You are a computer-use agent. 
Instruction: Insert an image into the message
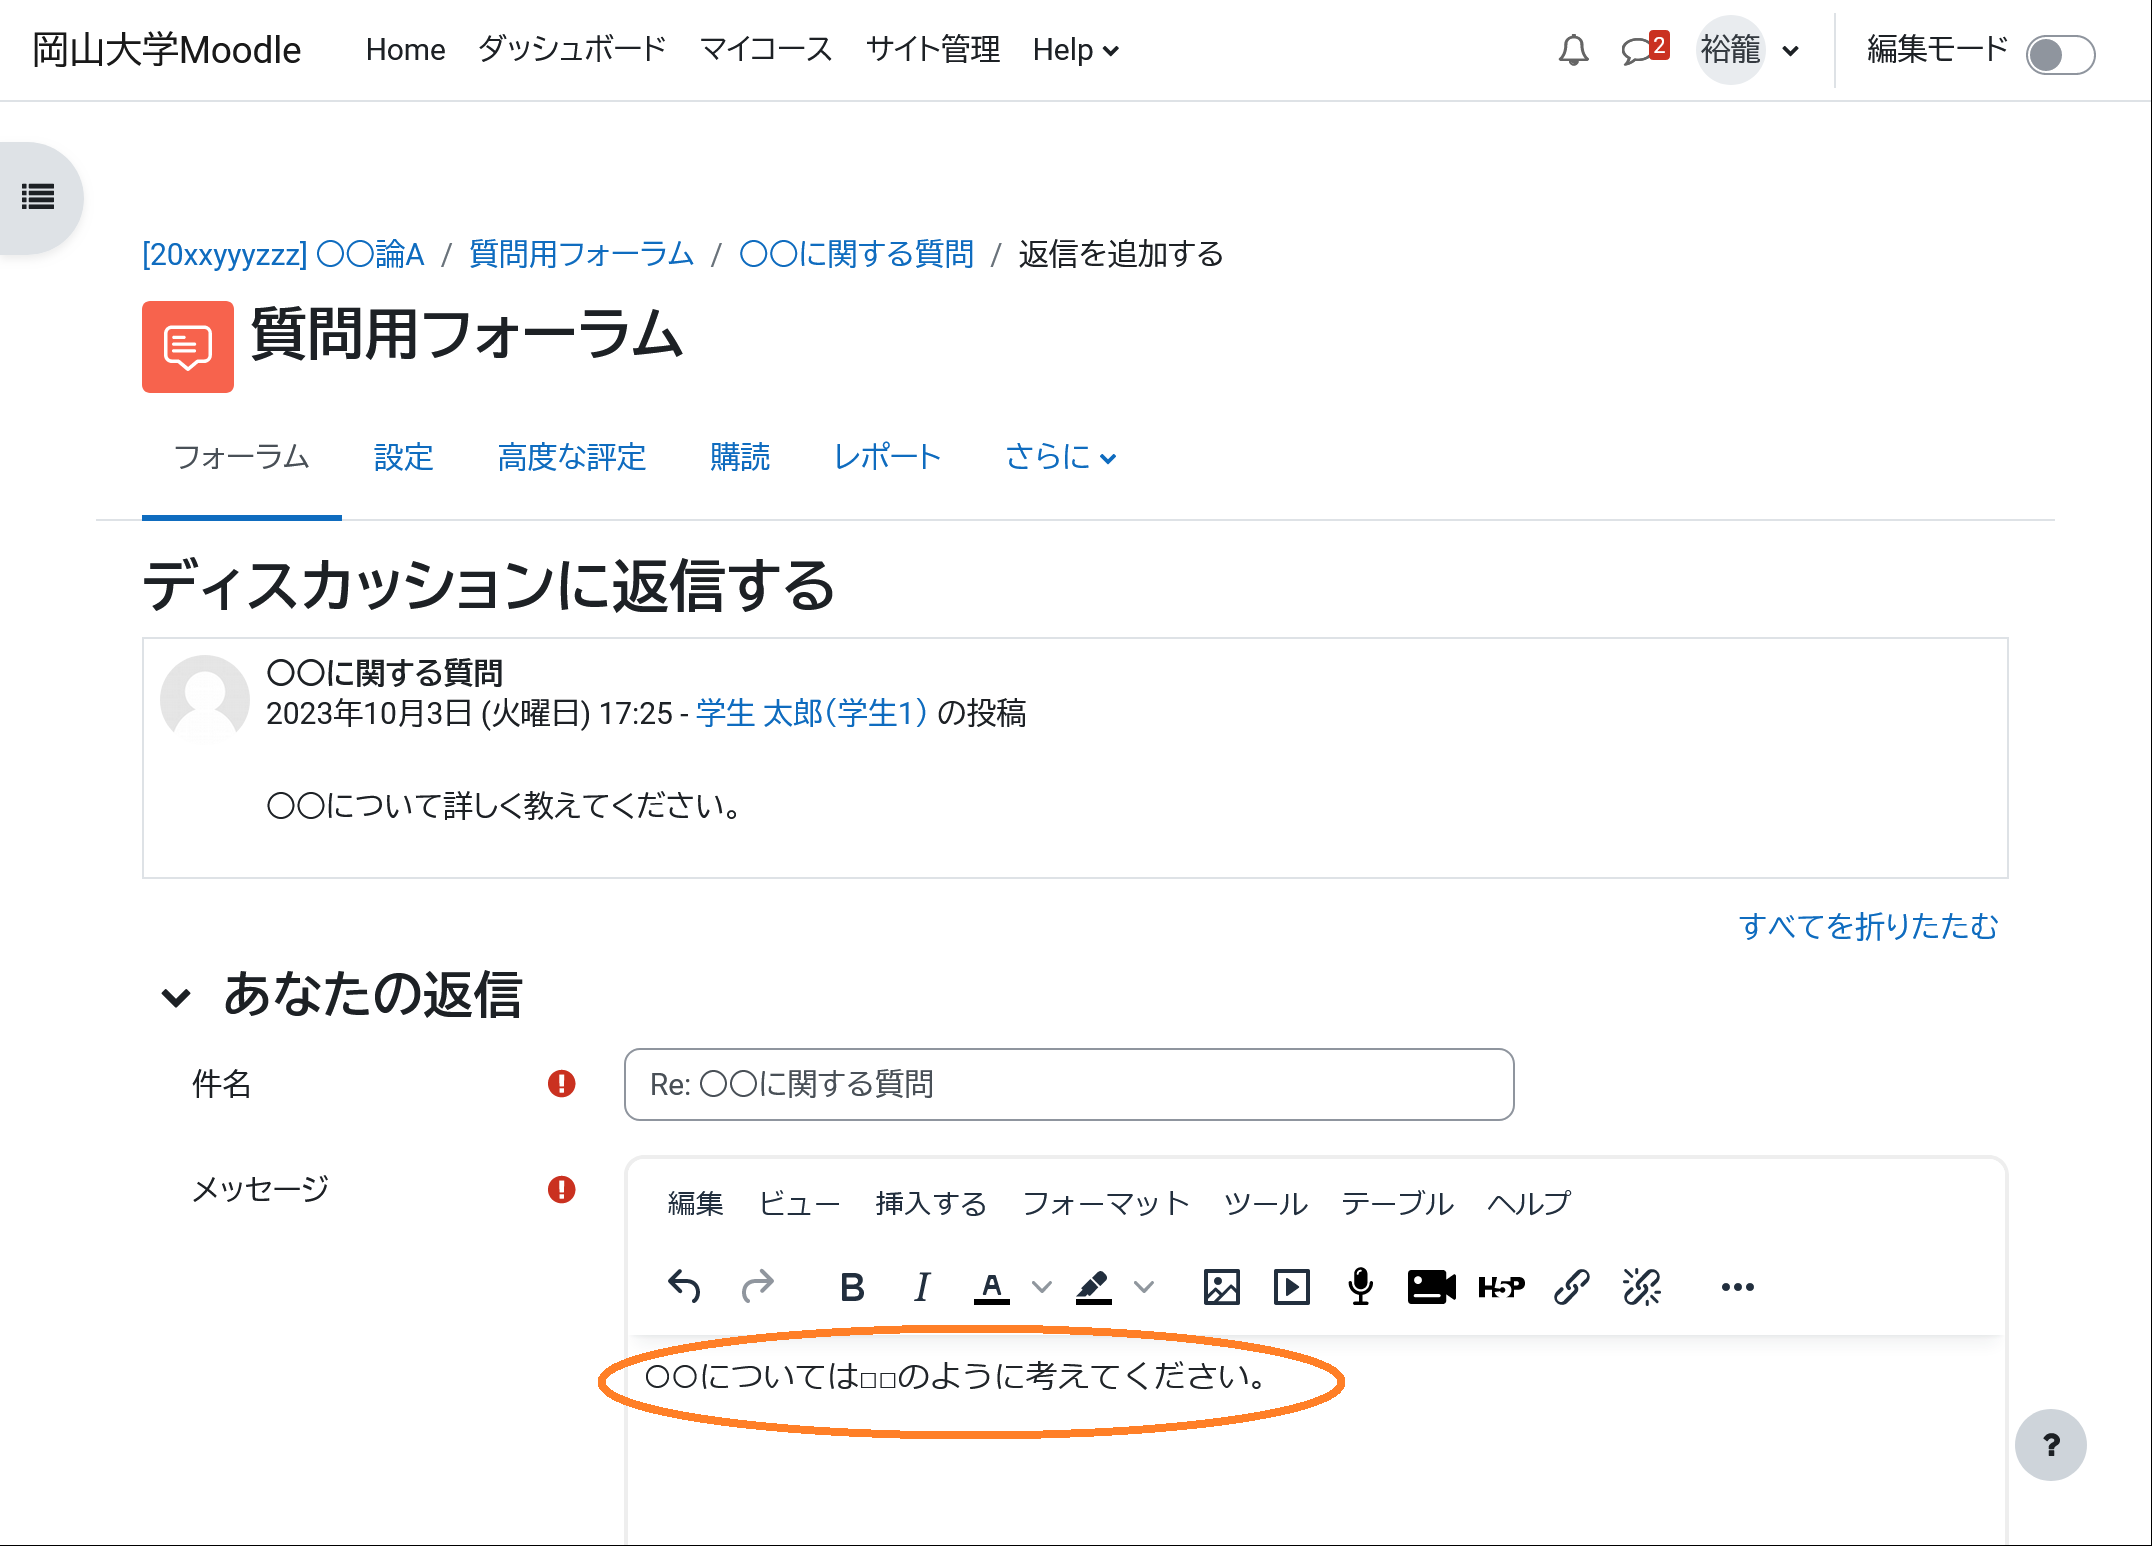click(1221, 1287)
